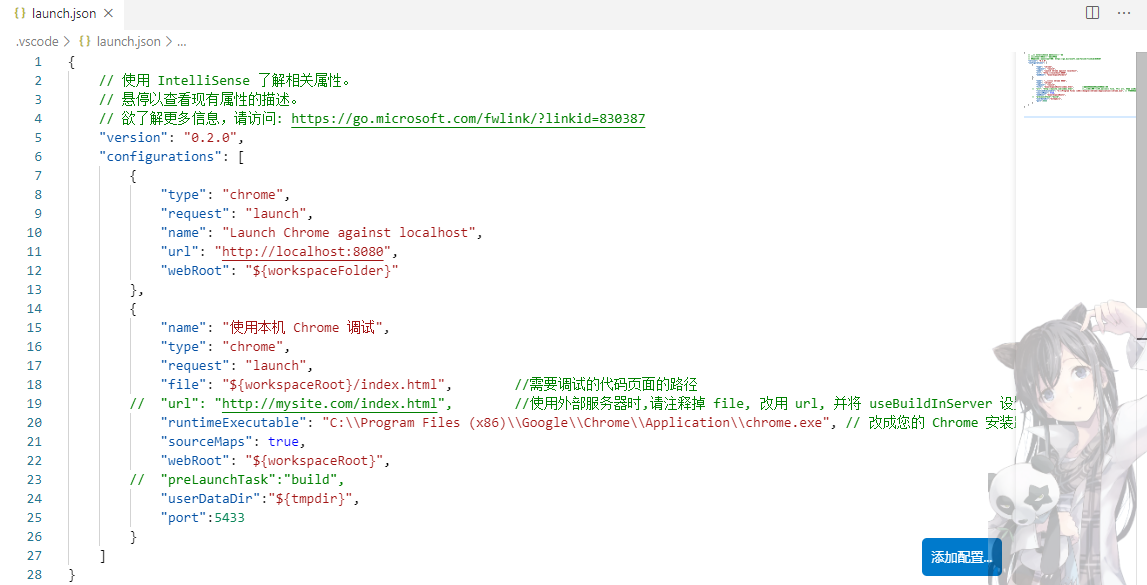This screenshot has height=585, width=1147.
Task: Click .vscode in the breadcrumb
Action: [x=37, y=42]
